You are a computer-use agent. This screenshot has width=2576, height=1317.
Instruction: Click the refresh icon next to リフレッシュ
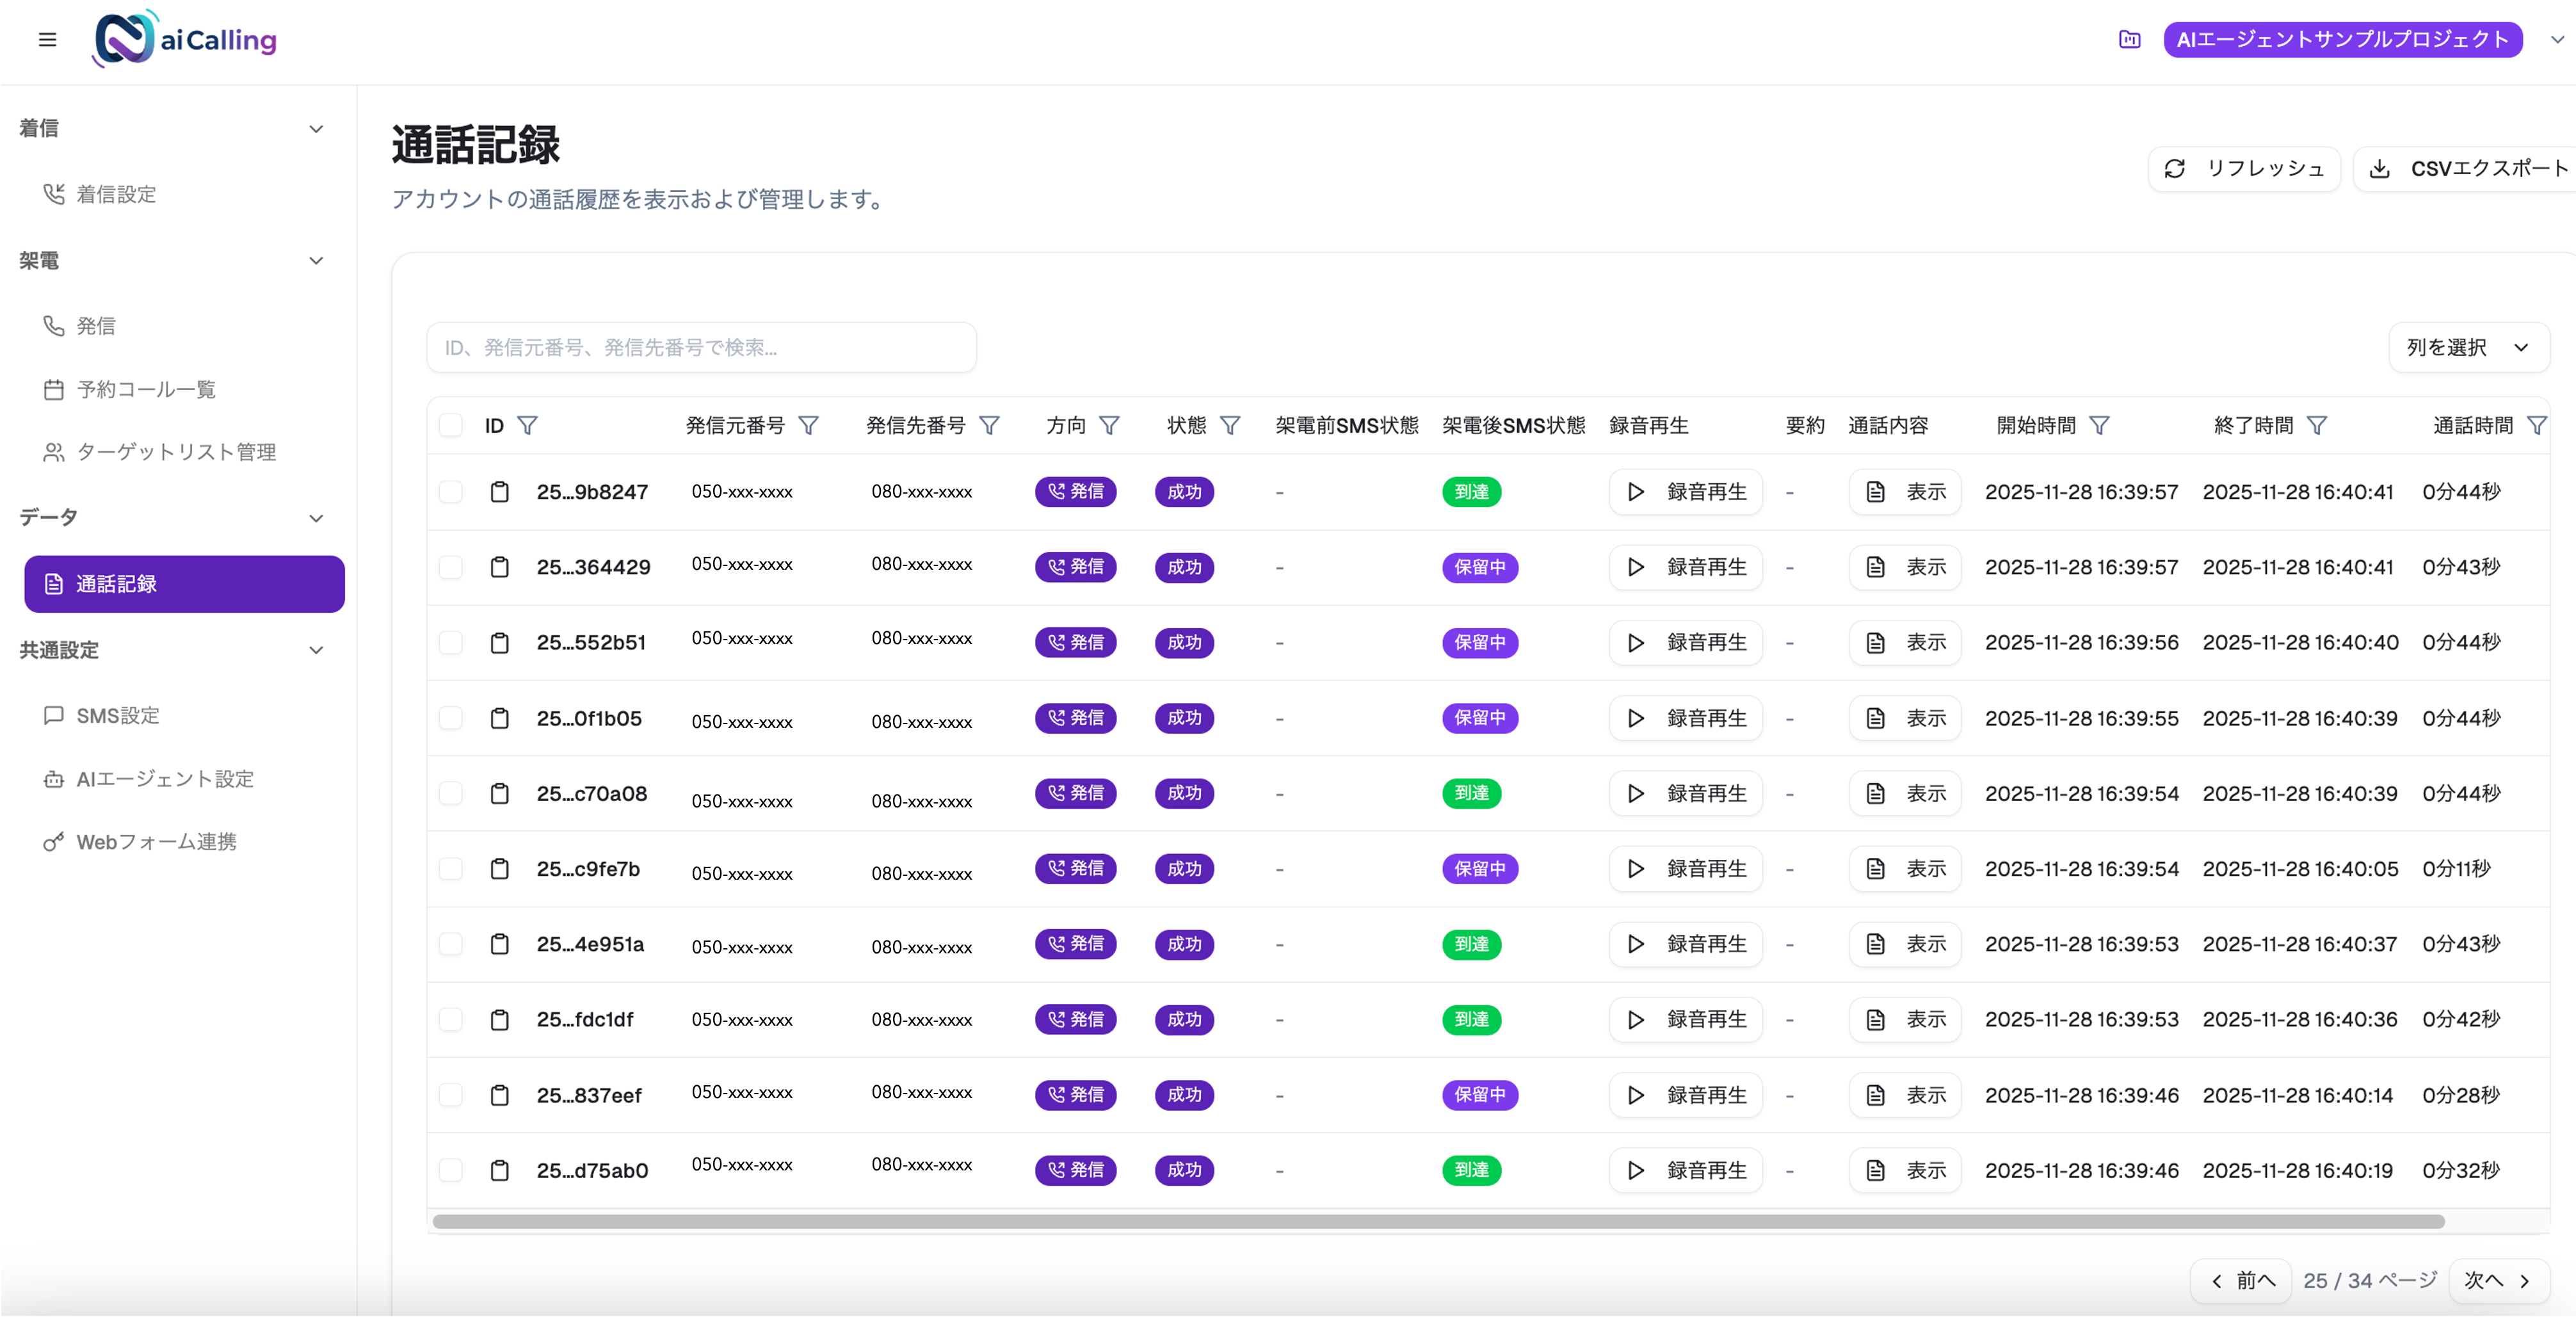[2176, 168]
